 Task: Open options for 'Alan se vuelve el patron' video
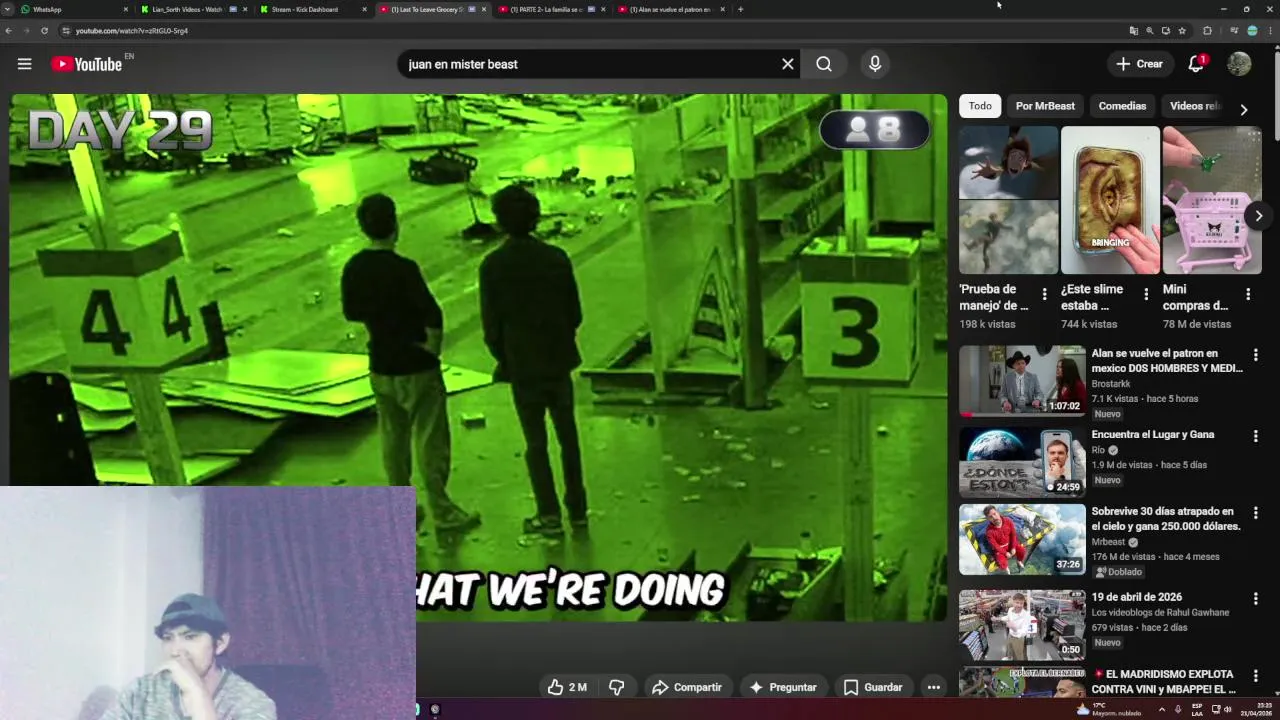click(x=1256, y=355)
